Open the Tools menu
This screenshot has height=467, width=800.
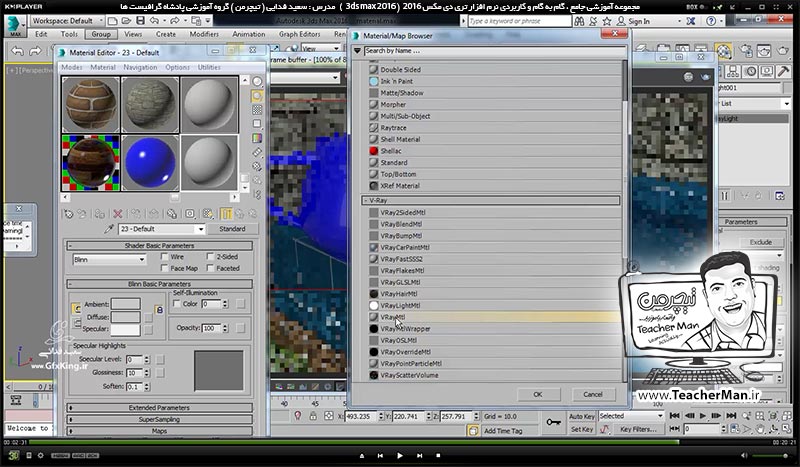point(69,34)
